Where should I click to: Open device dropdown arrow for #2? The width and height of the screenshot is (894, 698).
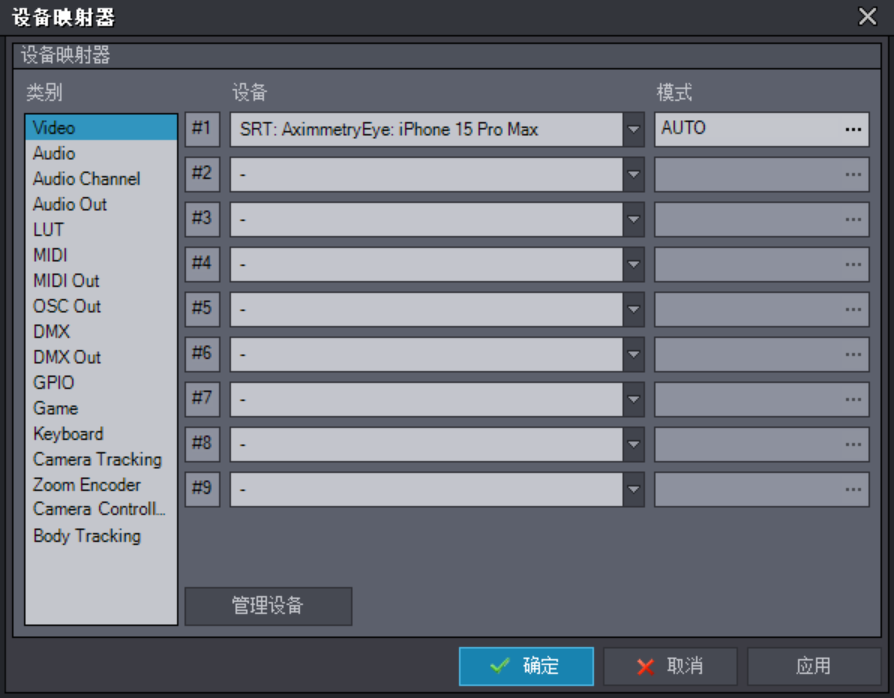point(633,174)
